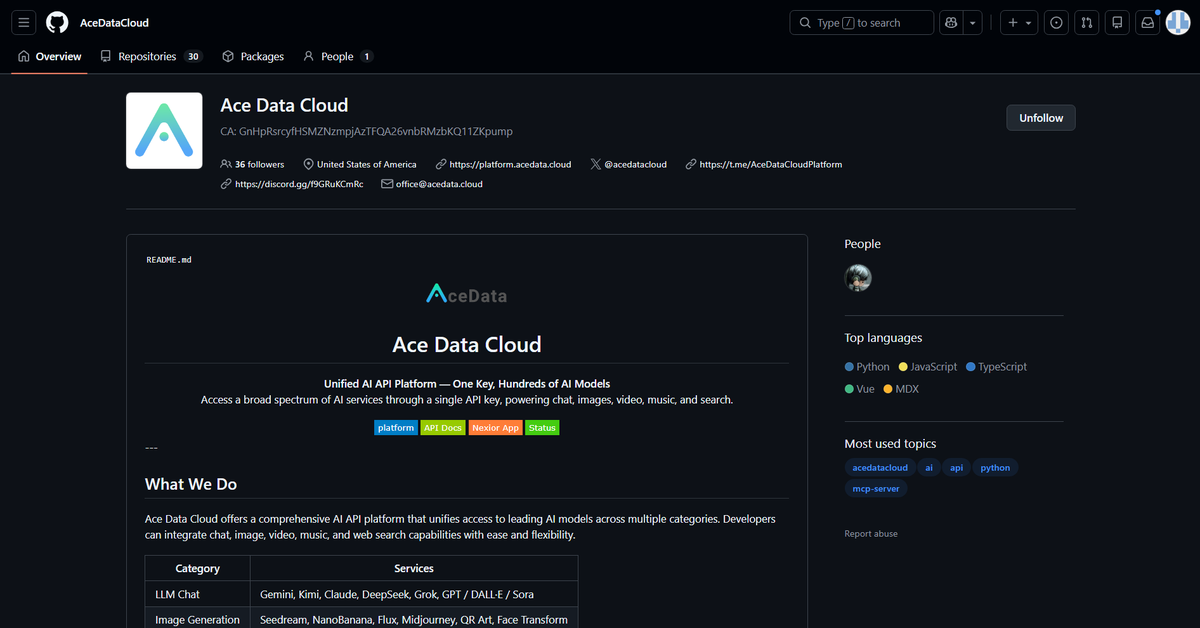Click the What We Do heading
The height and width of the screenshot is (628, 1200).
click(191, 484)
